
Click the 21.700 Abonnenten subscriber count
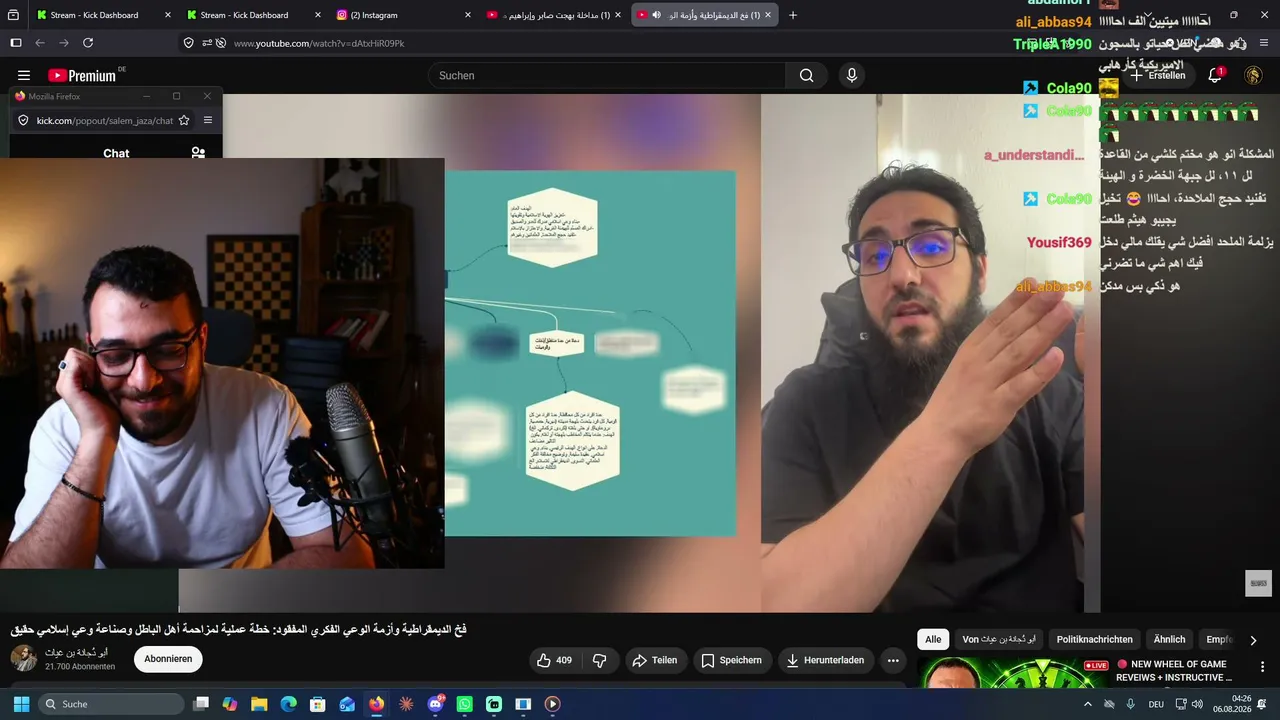(x=80, y=667)
